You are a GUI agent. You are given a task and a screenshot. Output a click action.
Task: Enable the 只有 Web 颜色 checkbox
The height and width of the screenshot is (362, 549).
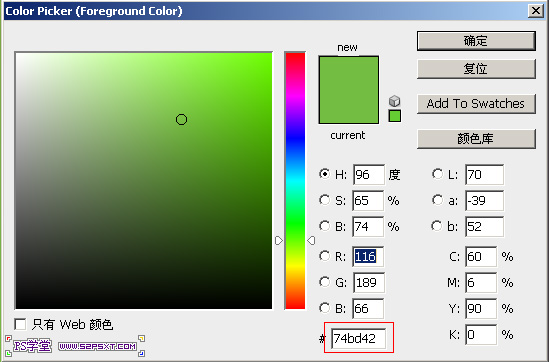click(20, 324)
